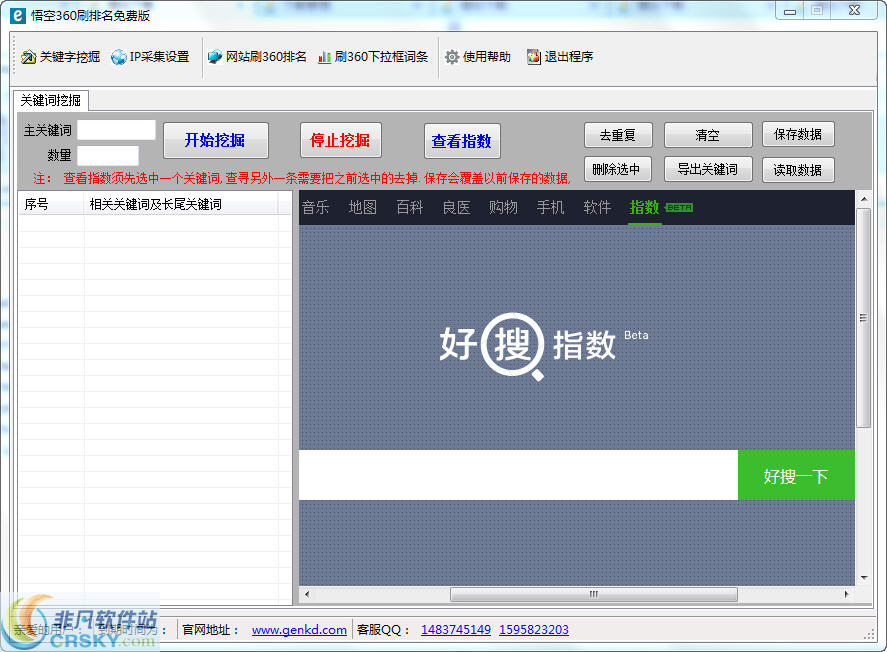Click QQ number 1483745149 link

pos(456,630)
